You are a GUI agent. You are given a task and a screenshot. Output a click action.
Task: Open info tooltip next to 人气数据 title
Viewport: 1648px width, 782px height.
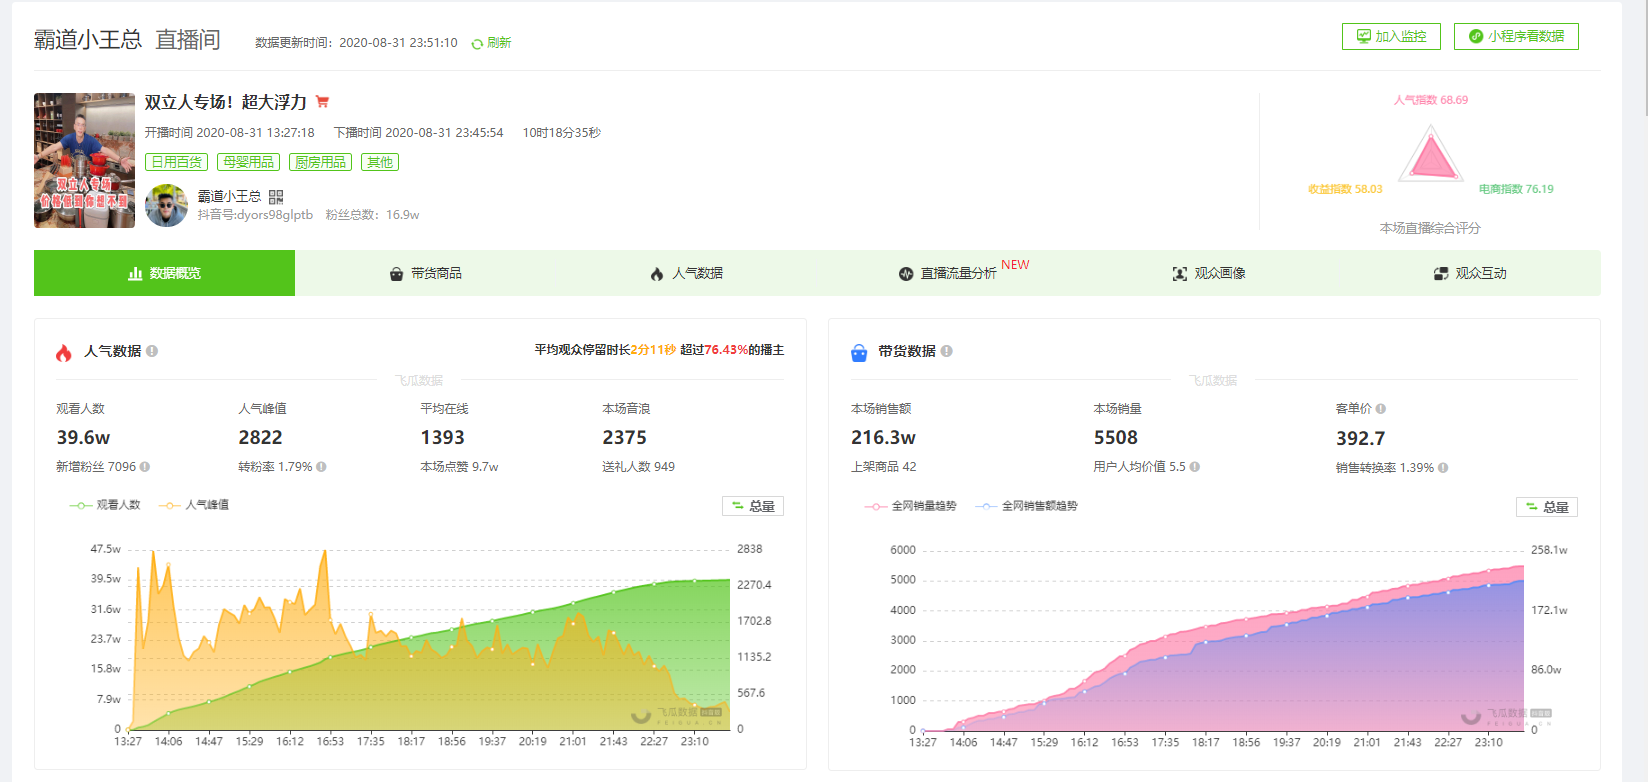(152, 351)
